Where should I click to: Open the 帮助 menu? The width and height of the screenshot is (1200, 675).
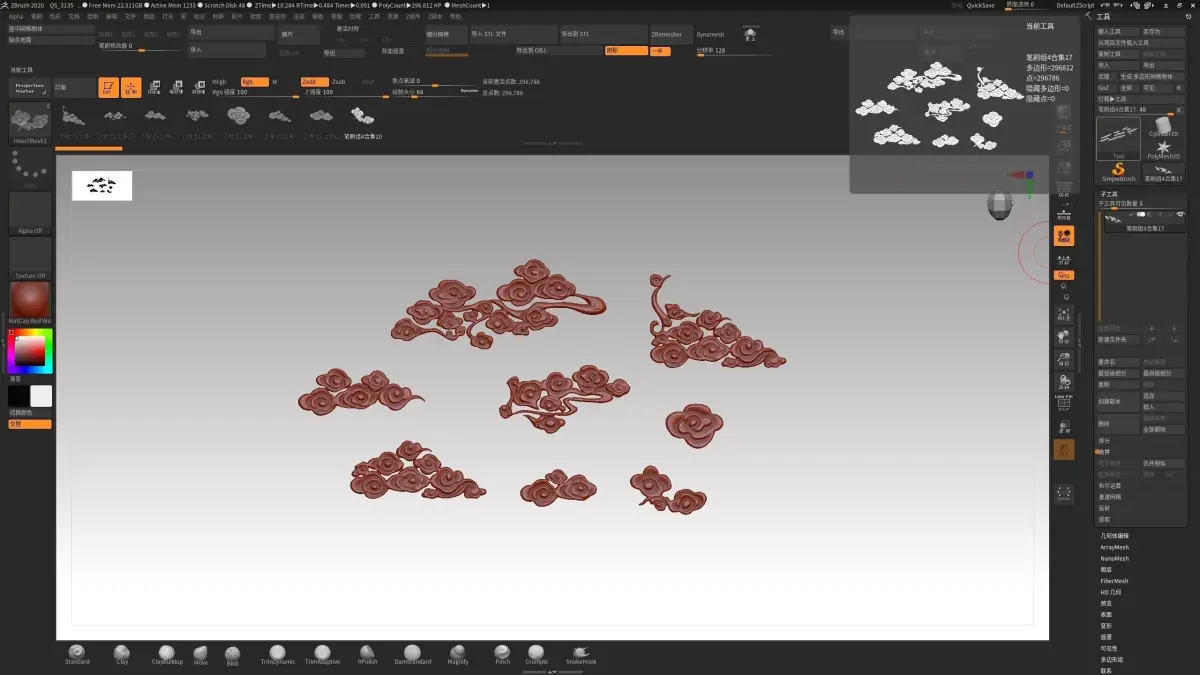[456, 16]
